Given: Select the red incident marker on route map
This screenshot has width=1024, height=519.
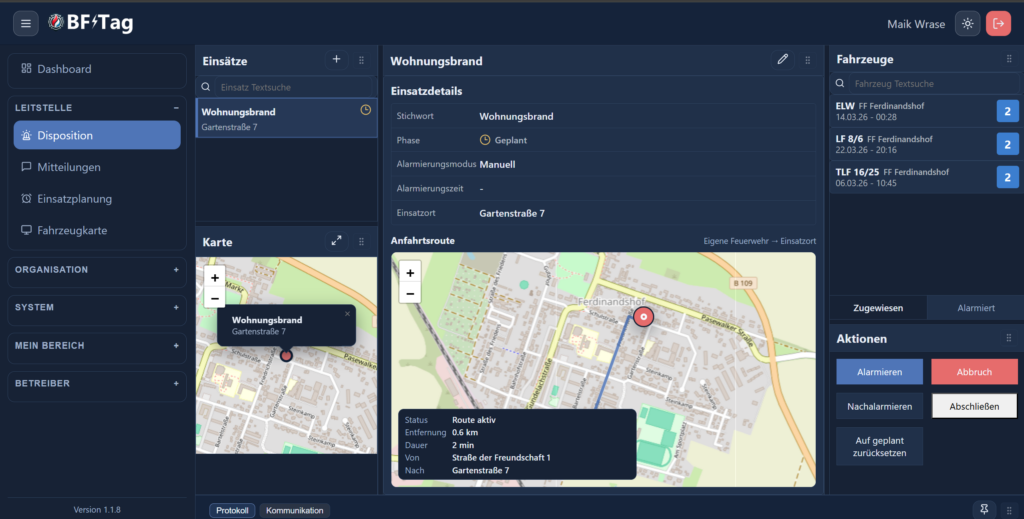Looking at the screenshot, I should pyautogui.click(x=644, y=317).
